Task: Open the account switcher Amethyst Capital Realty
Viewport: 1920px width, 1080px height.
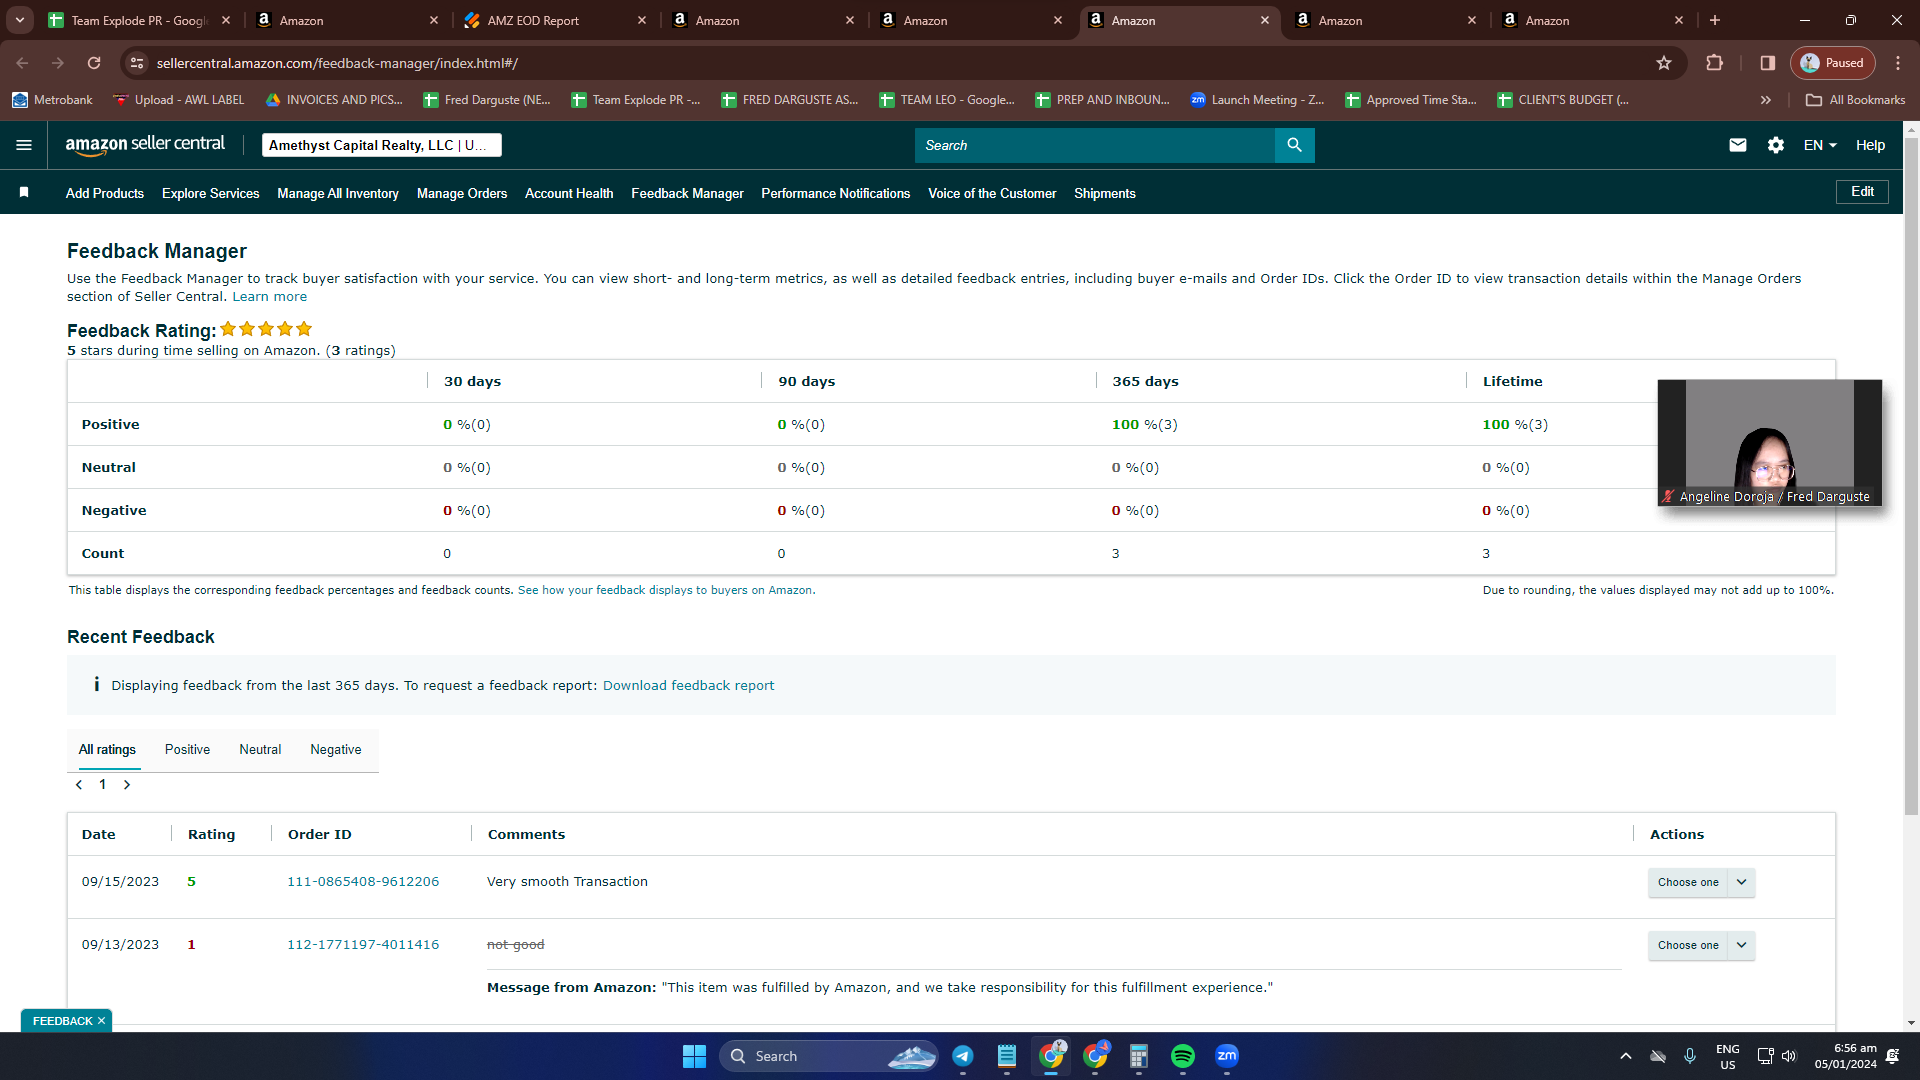Action: pyautogui.click(x=381, y=145)
